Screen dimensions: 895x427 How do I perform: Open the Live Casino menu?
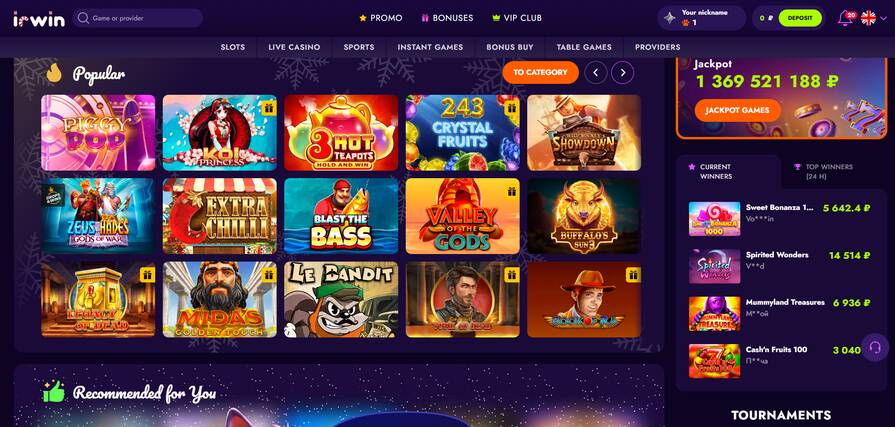click(x=294, y=47)
